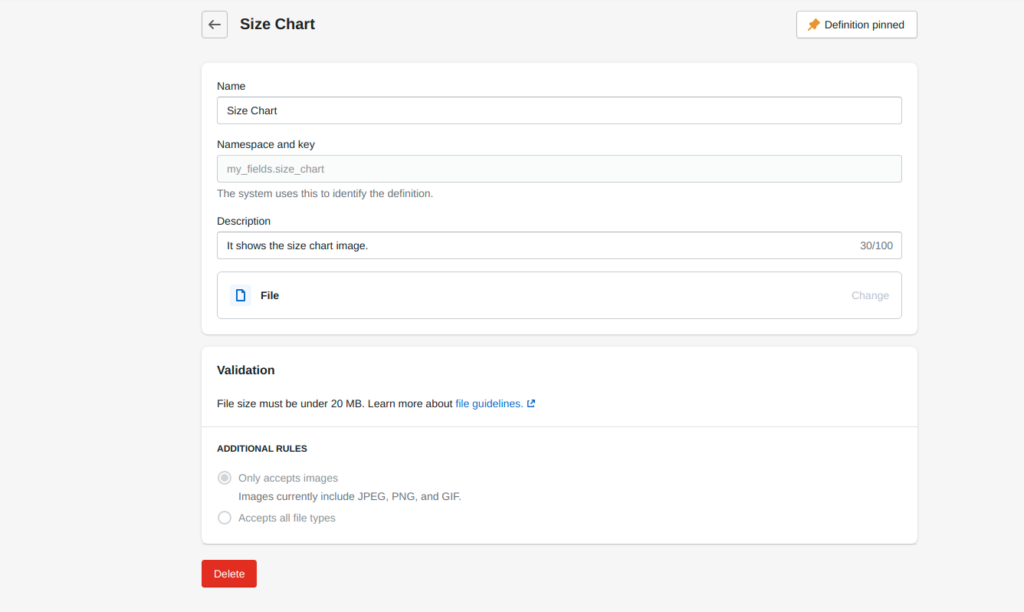Click the back arrow icon

214,25
